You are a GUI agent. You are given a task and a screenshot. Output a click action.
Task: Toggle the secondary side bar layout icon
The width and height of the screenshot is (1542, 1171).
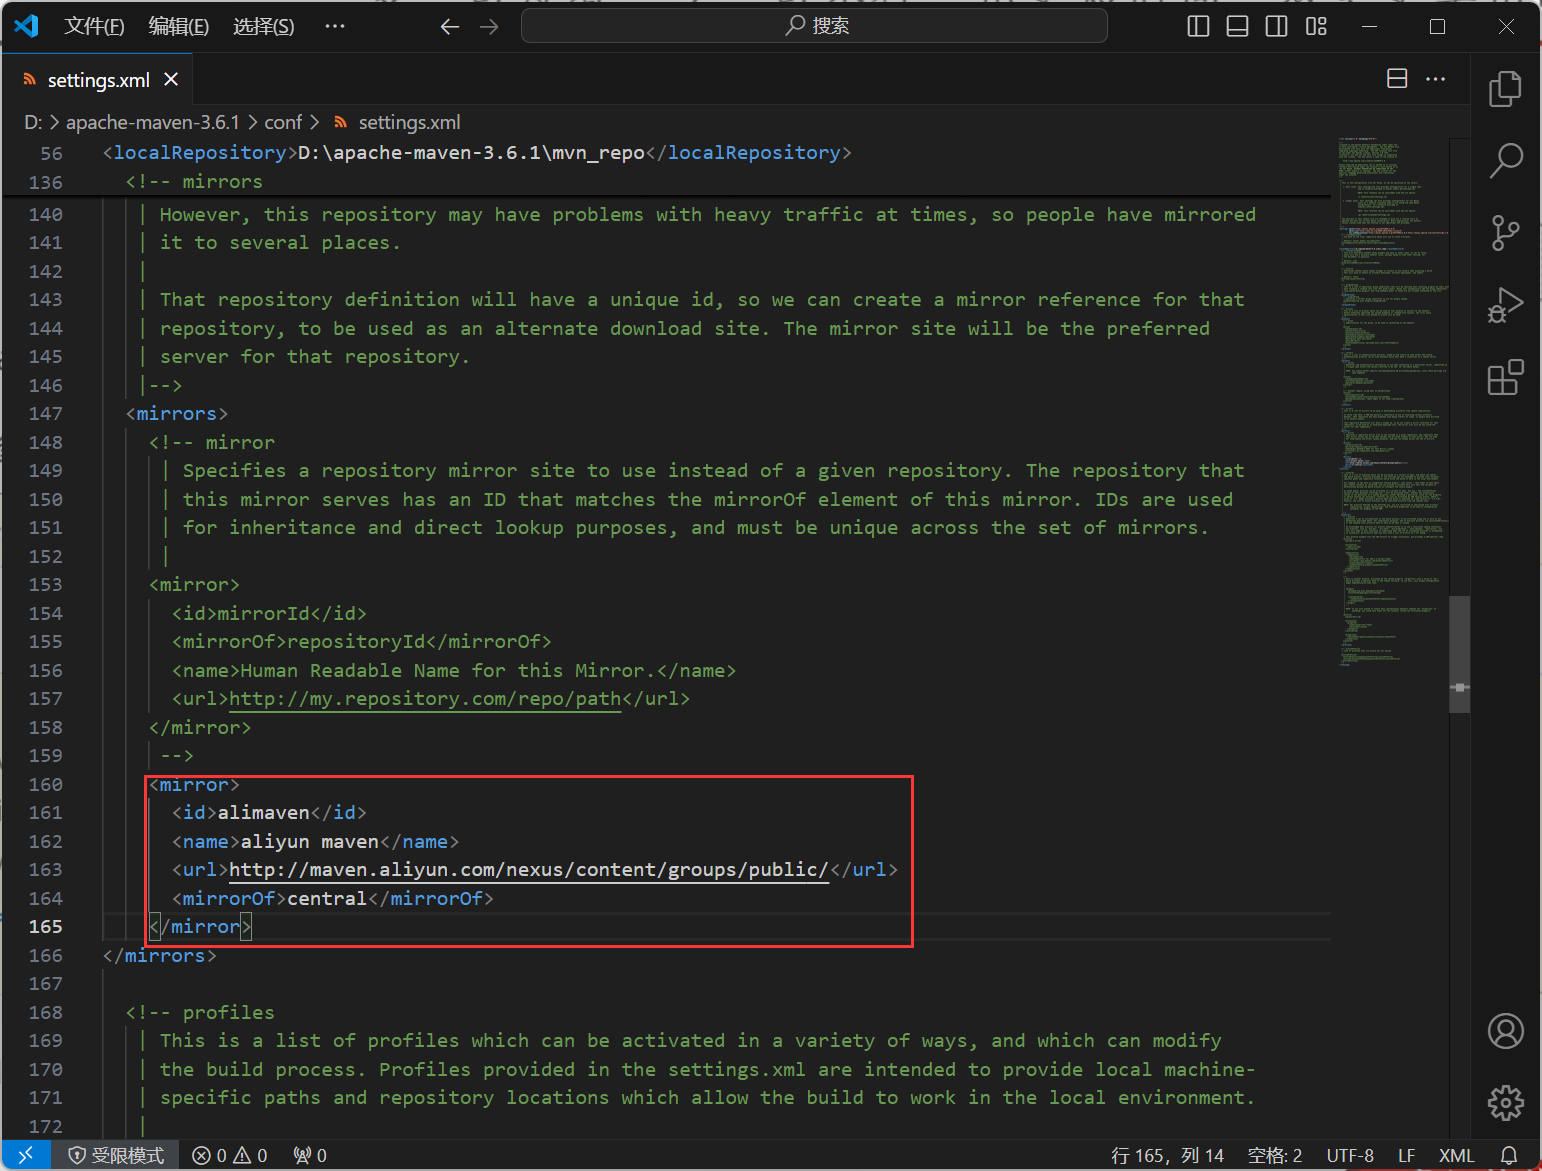(x=1277, y=26)
